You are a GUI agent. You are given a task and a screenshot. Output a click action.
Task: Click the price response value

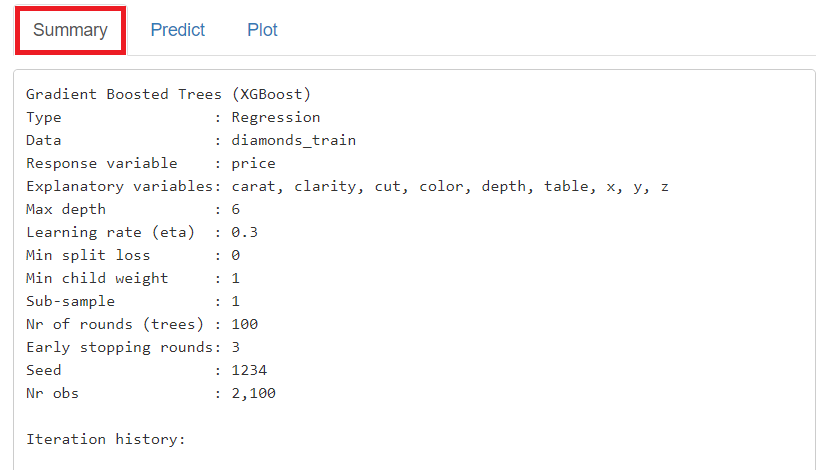pyautogui.click(x=253, y=163)
